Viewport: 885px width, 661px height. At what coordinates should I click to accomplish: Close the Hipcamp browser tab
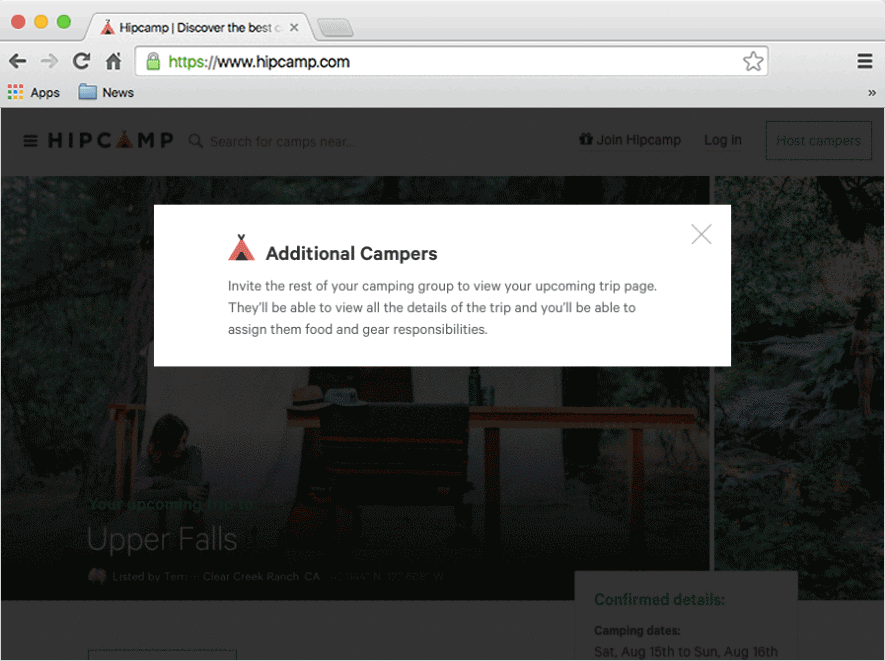(294, 27)
